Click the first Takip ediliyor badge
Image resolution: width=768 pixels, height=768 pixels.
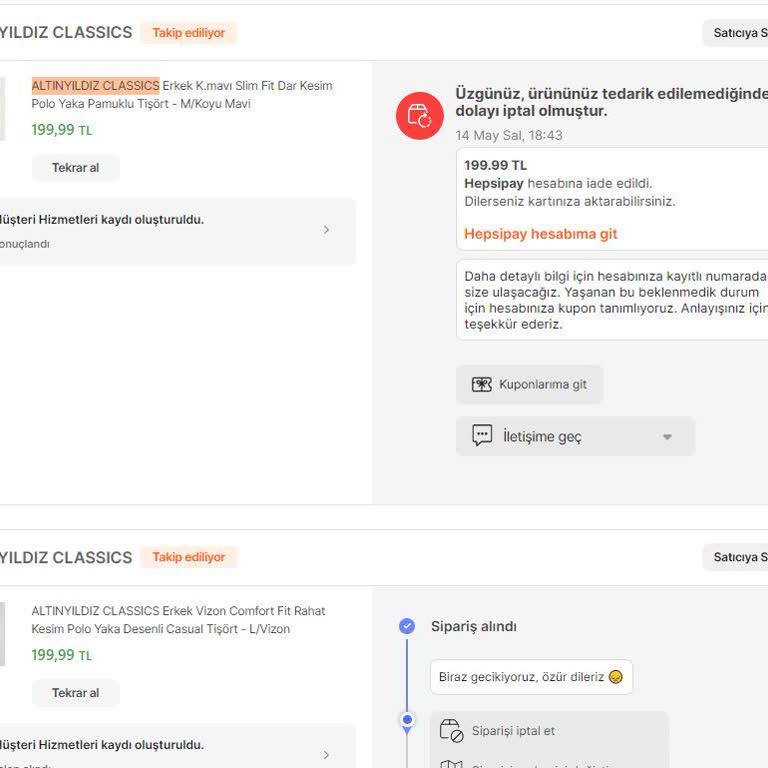coord(189,33)
